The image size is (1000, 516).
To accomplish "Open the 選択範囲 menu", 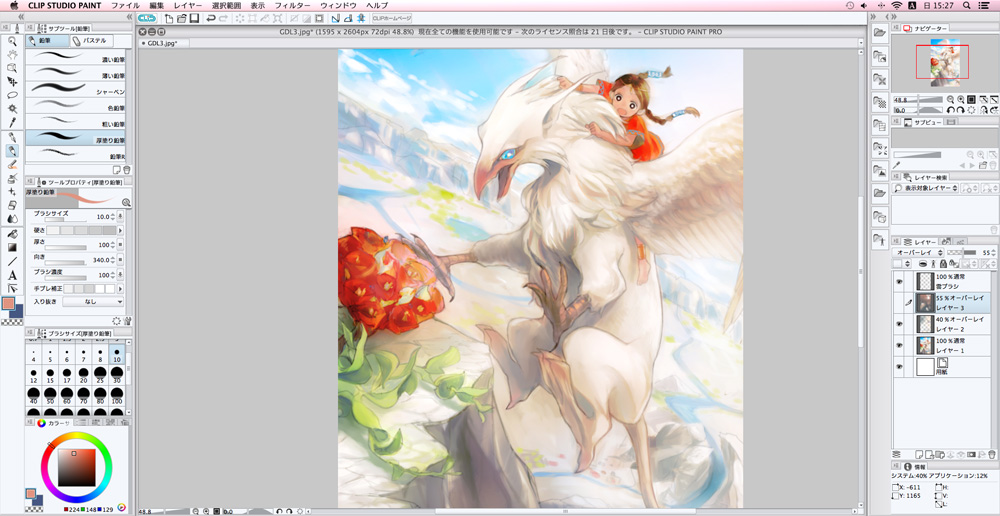I will (226, 5).
